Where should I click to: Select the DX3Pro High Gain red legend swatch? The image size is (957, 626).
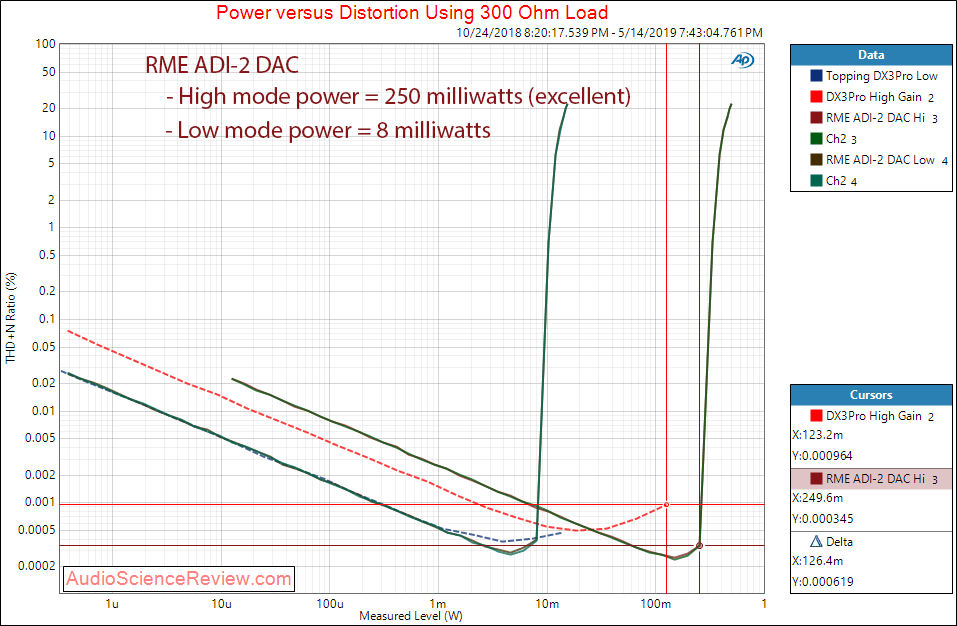pos(816,97)
